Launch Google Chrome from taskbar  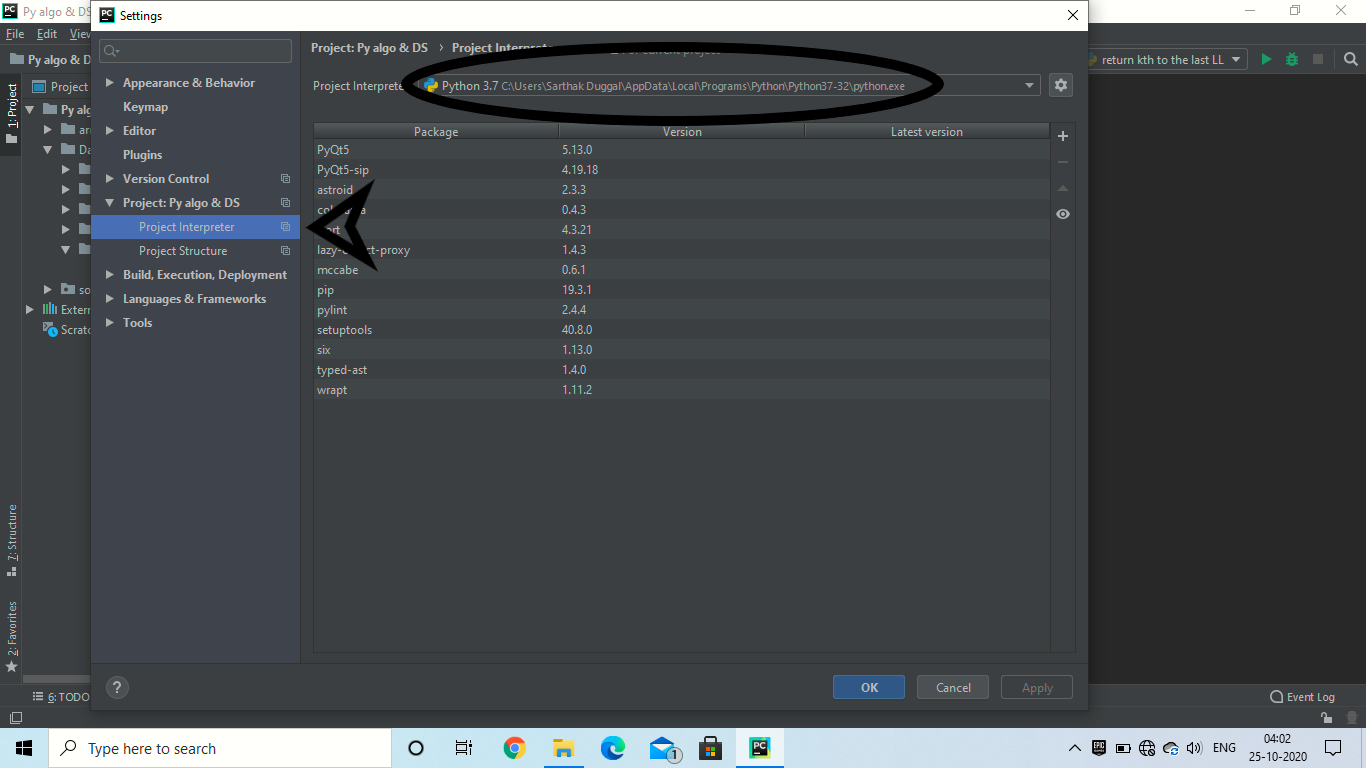514,748
